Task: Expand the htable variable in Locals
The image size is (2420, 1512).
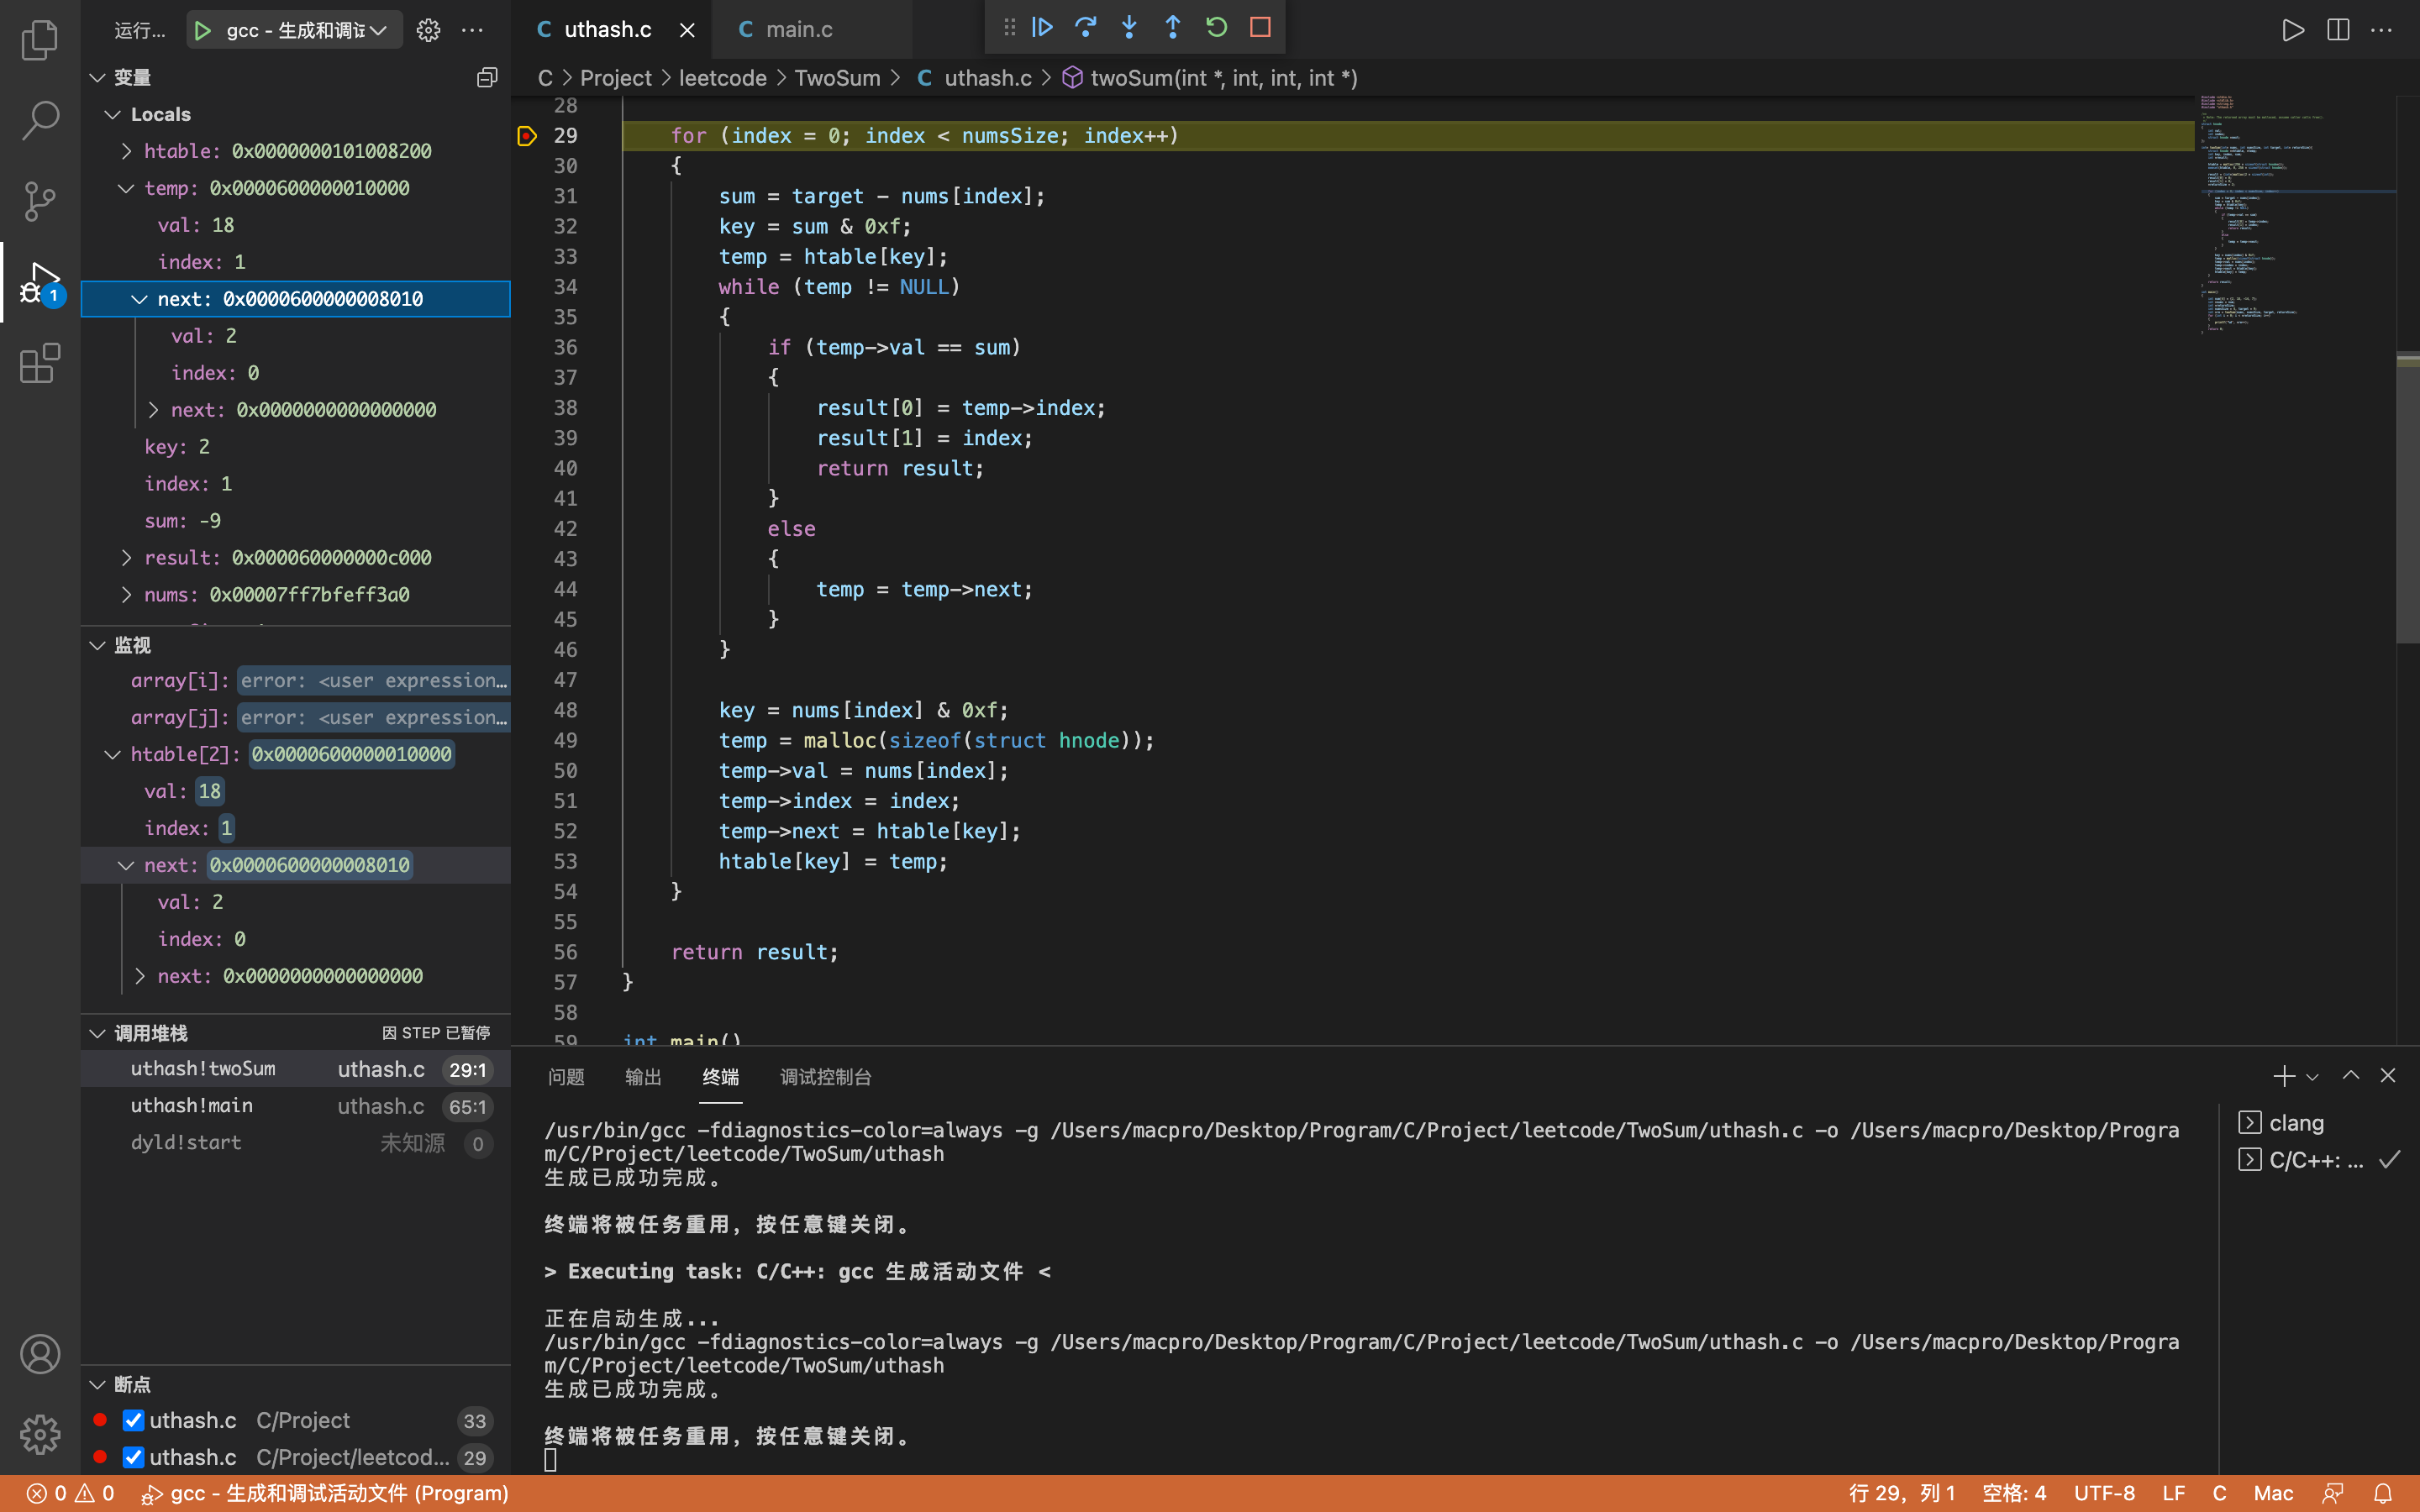Action: tap(127, 151)
